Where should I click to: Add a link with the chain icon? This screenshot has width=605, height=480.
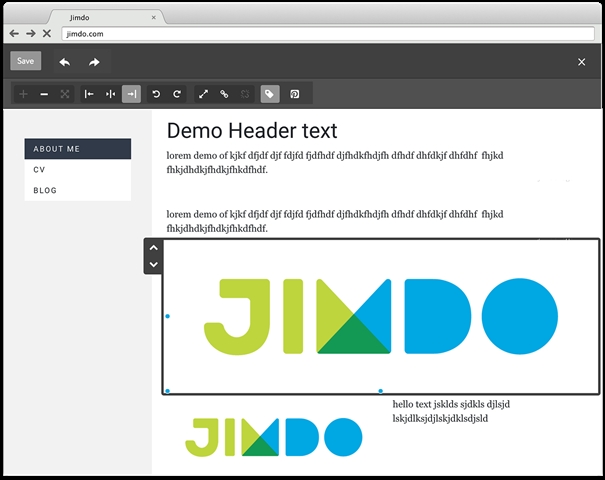[x=224, y=94]
